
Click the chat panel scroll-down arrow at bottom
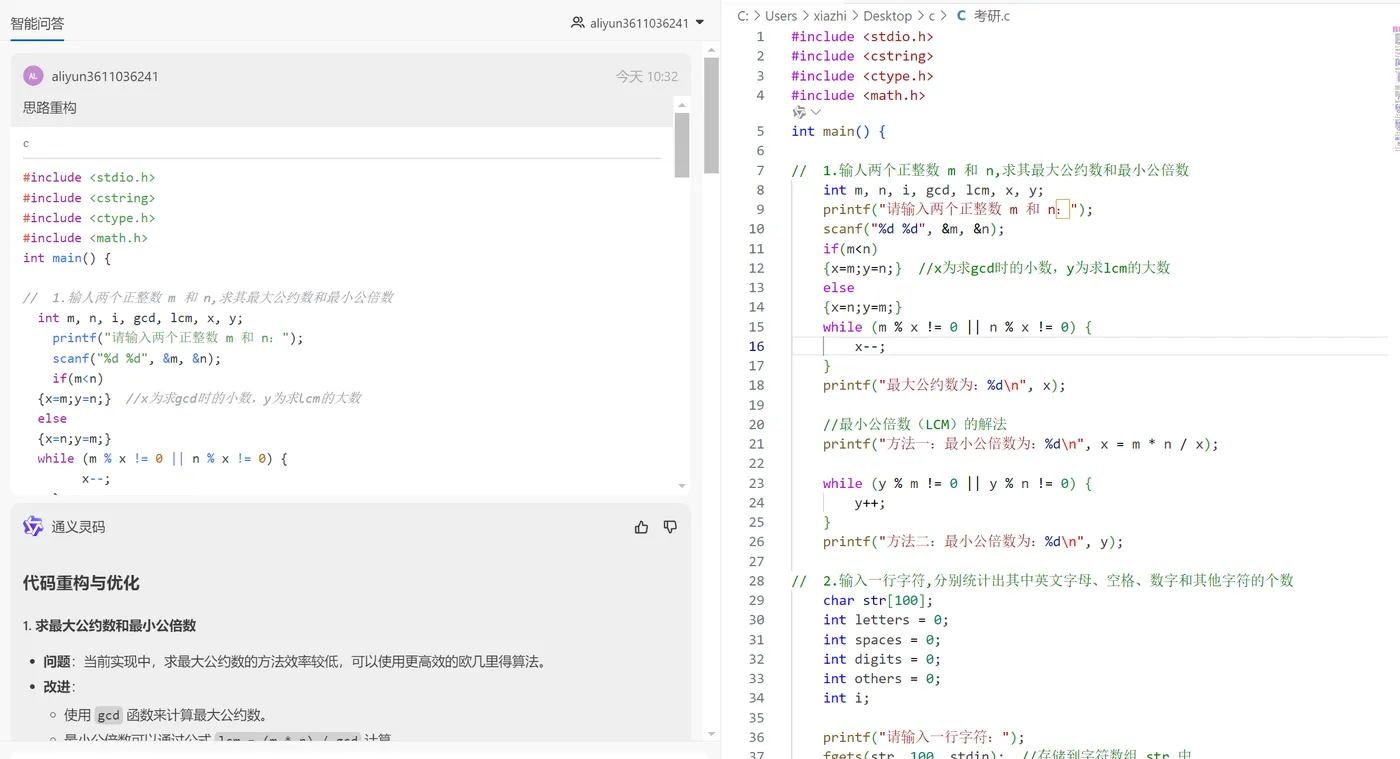pyautogui.click(x=711, y=734)
